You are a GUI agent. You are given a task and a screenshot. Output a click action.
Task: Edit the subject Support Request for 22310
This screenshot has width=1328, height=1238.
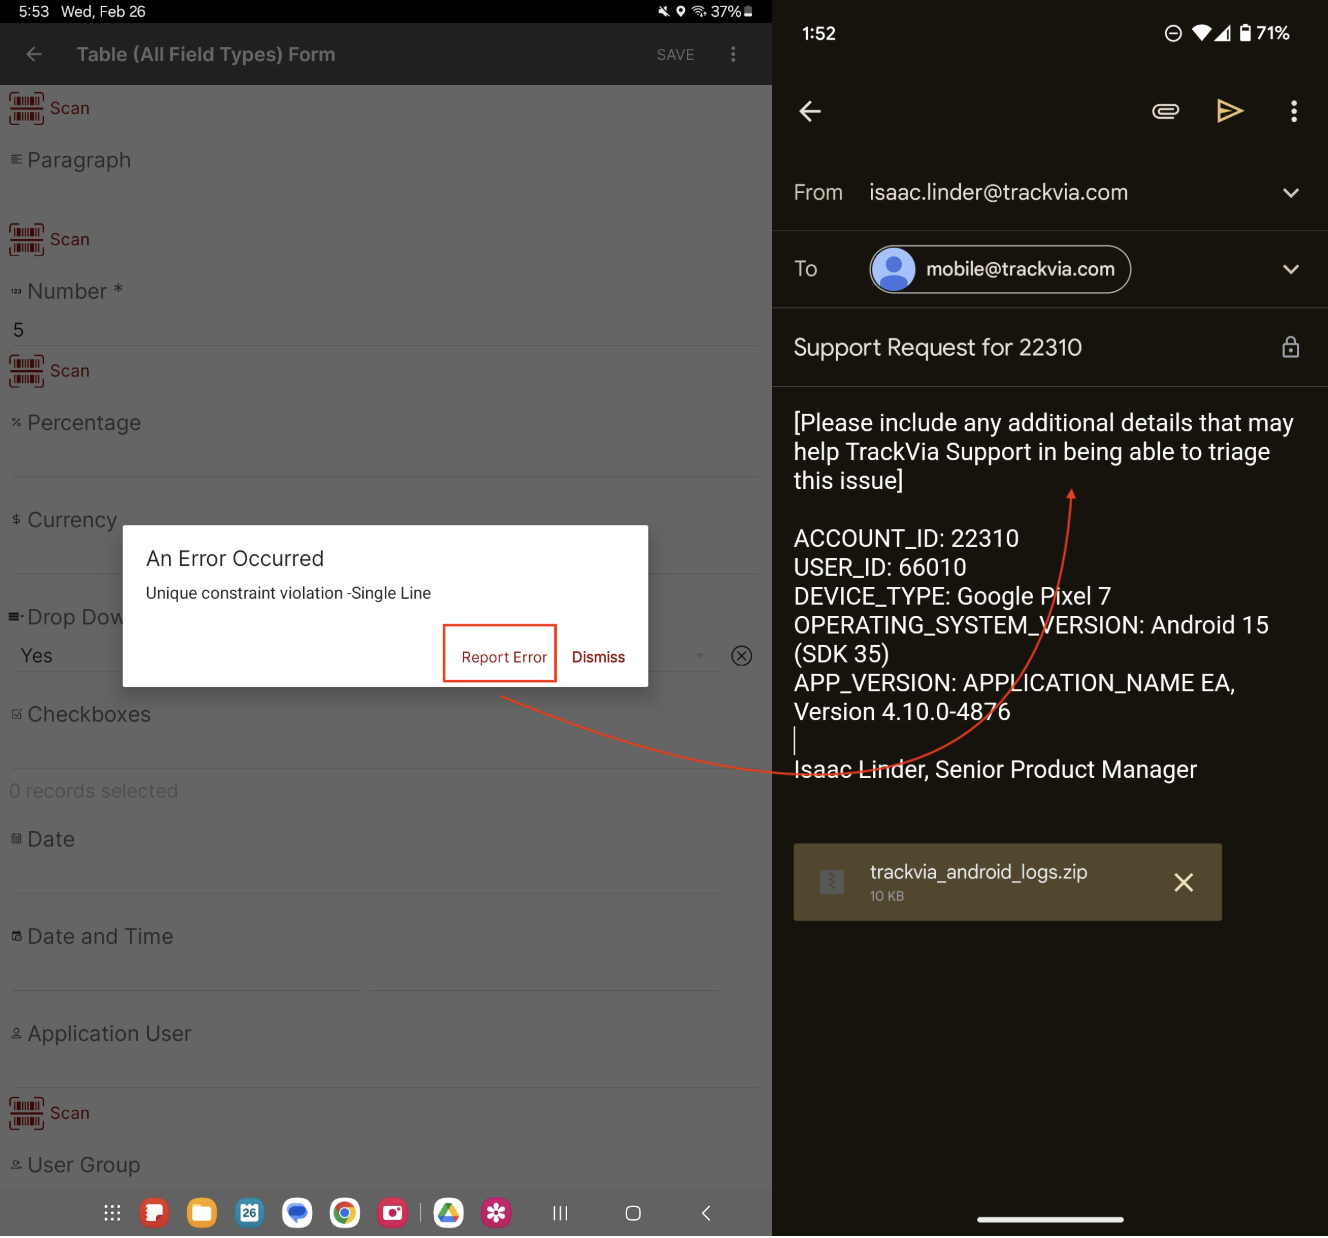pyautogui.click(x=938, y=347)
